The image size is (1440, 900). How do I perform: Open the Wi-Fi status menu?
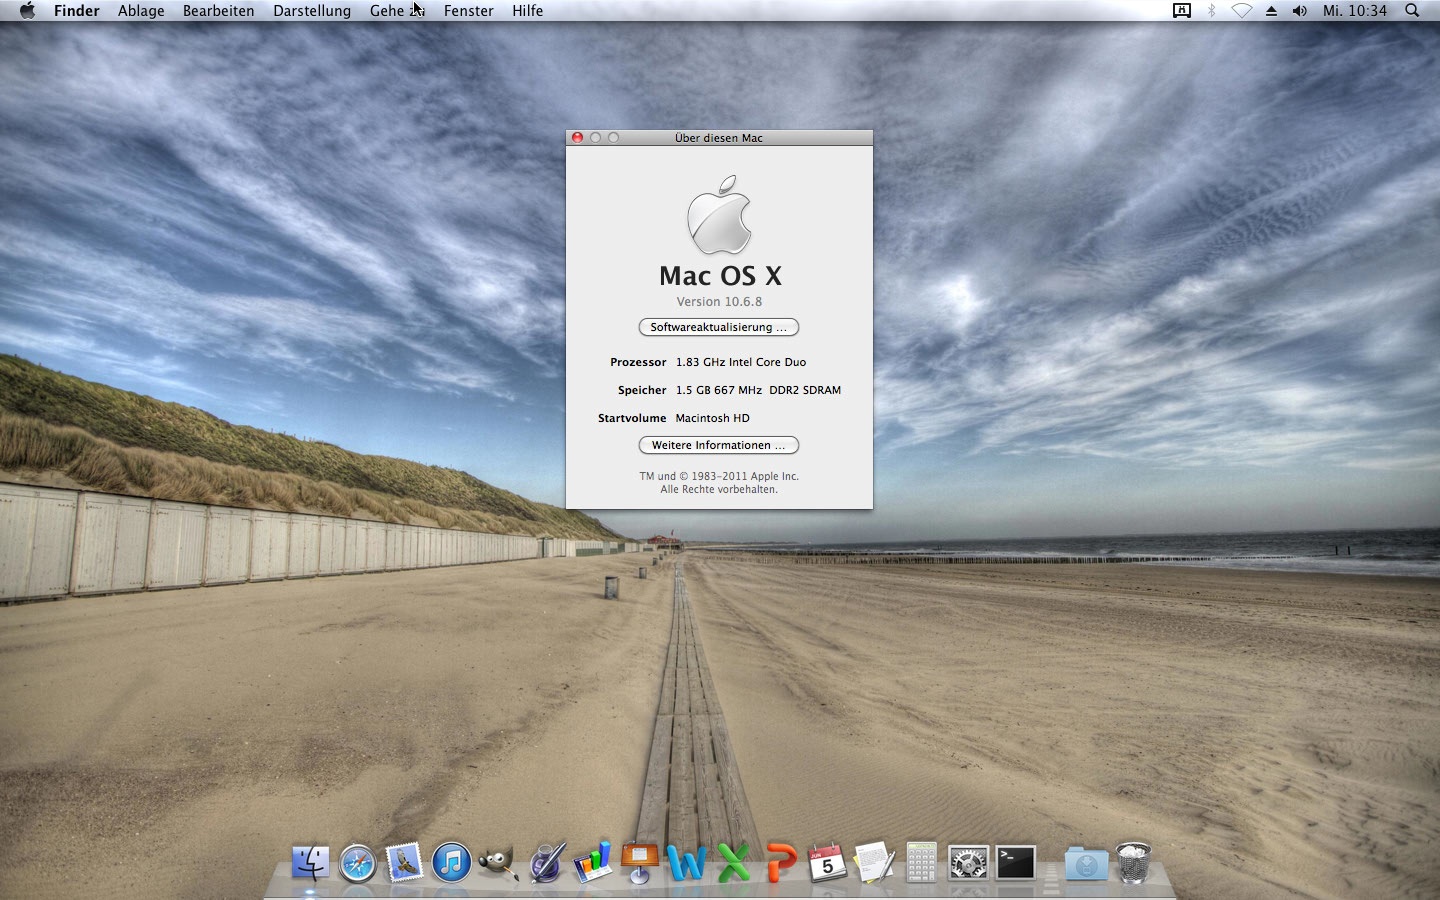coord(1242,11)
